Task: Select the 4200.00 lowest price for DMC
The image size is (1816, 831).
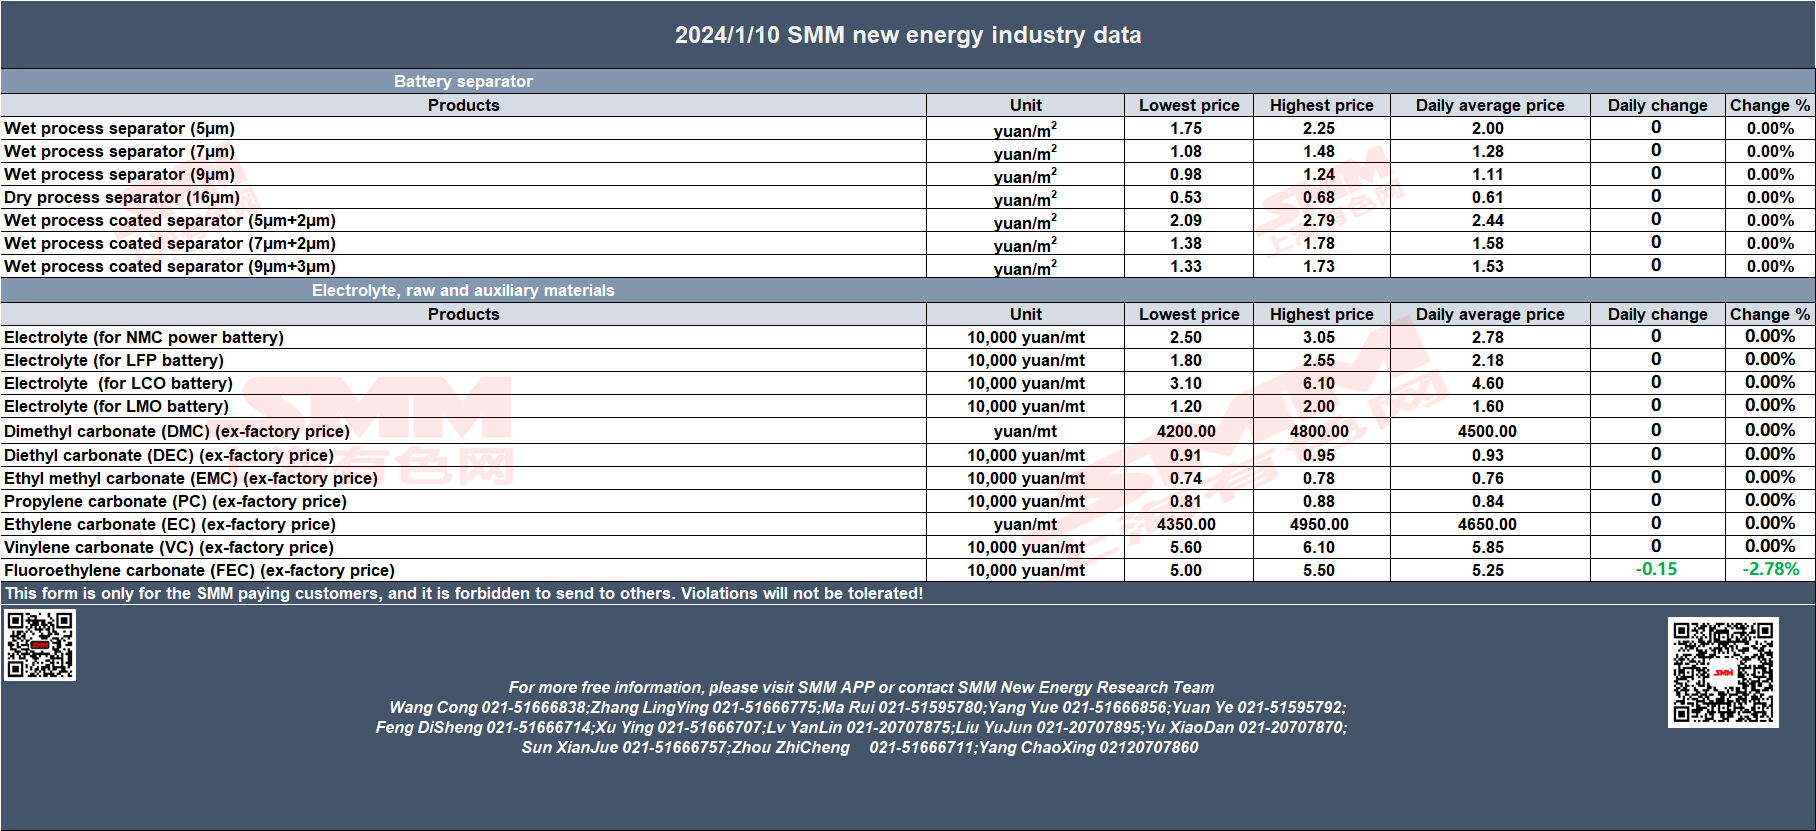Action: tap(1186, 431)
